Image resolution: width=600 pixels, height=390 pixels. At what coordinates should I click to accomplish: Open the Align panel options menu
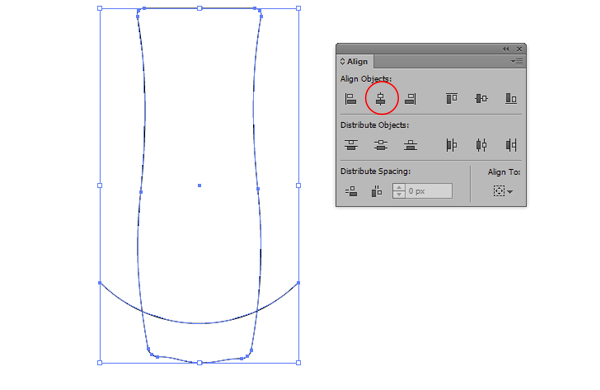point(517,61)
